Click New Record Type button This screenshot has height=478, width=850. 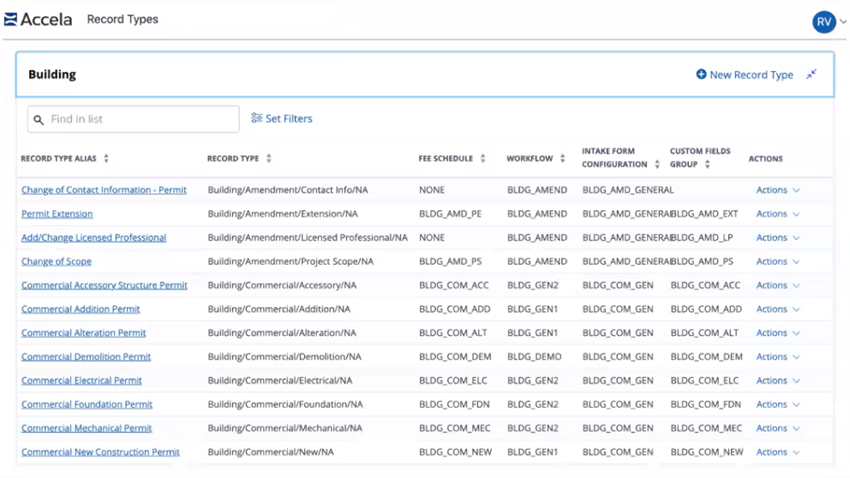(745, 75)
